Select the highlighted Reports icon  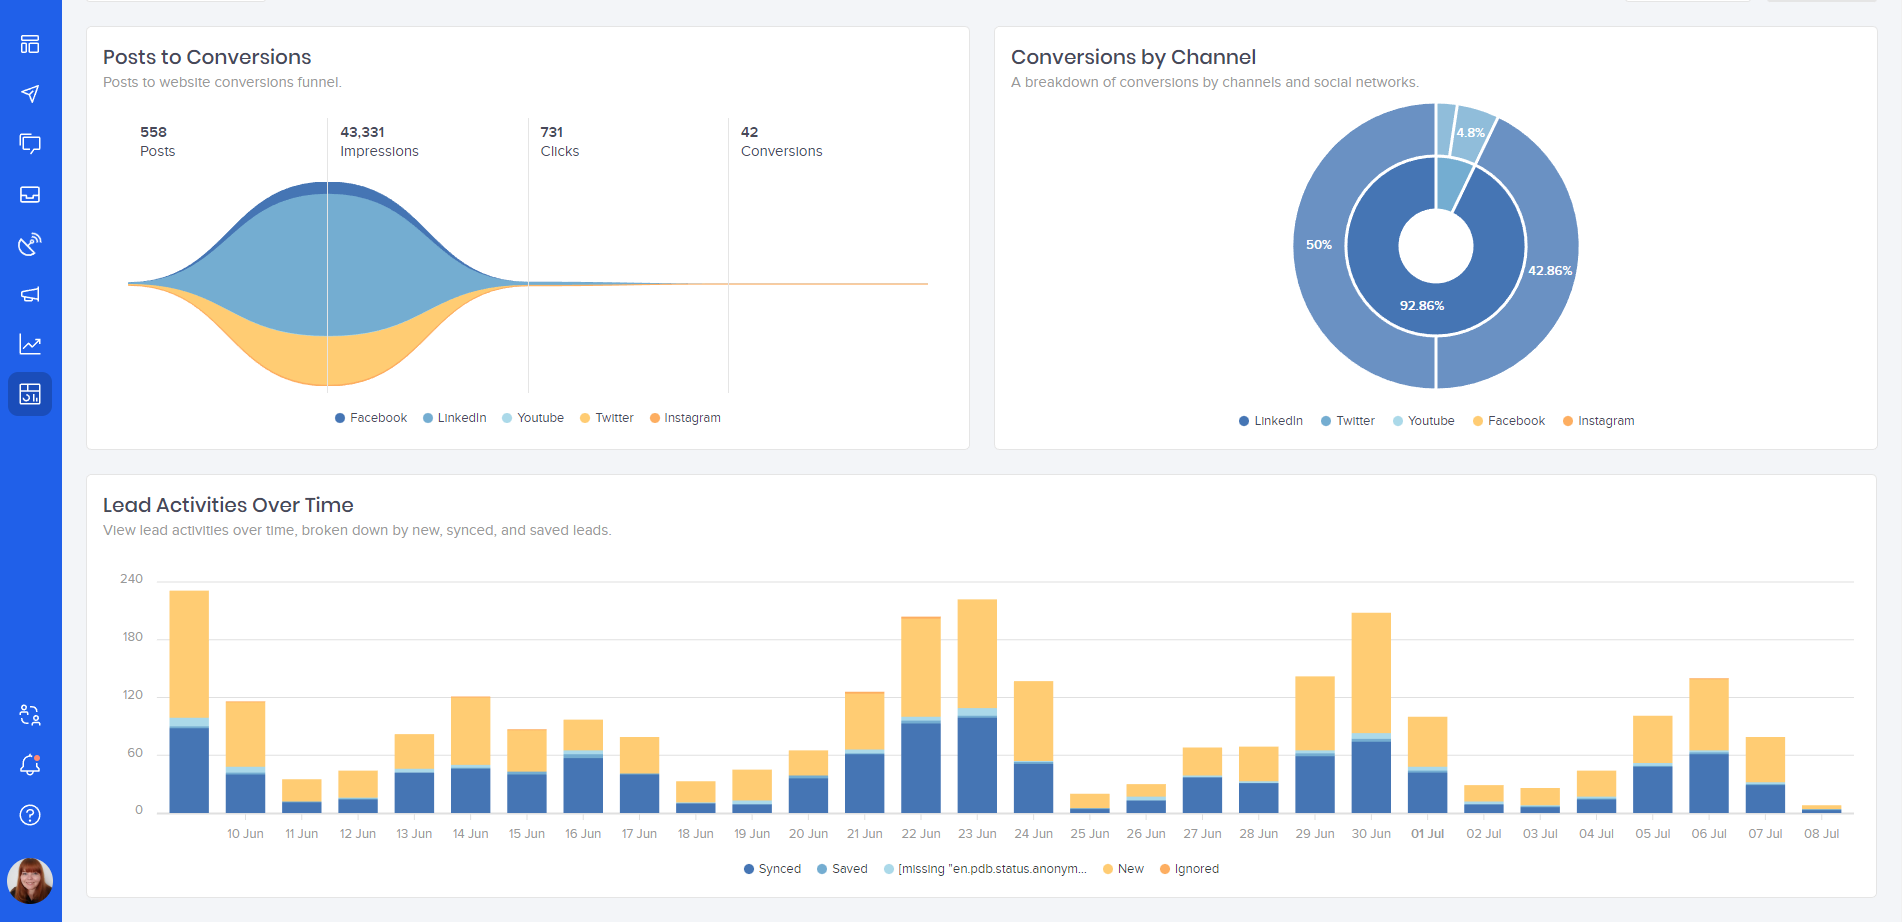pos(30,393)
